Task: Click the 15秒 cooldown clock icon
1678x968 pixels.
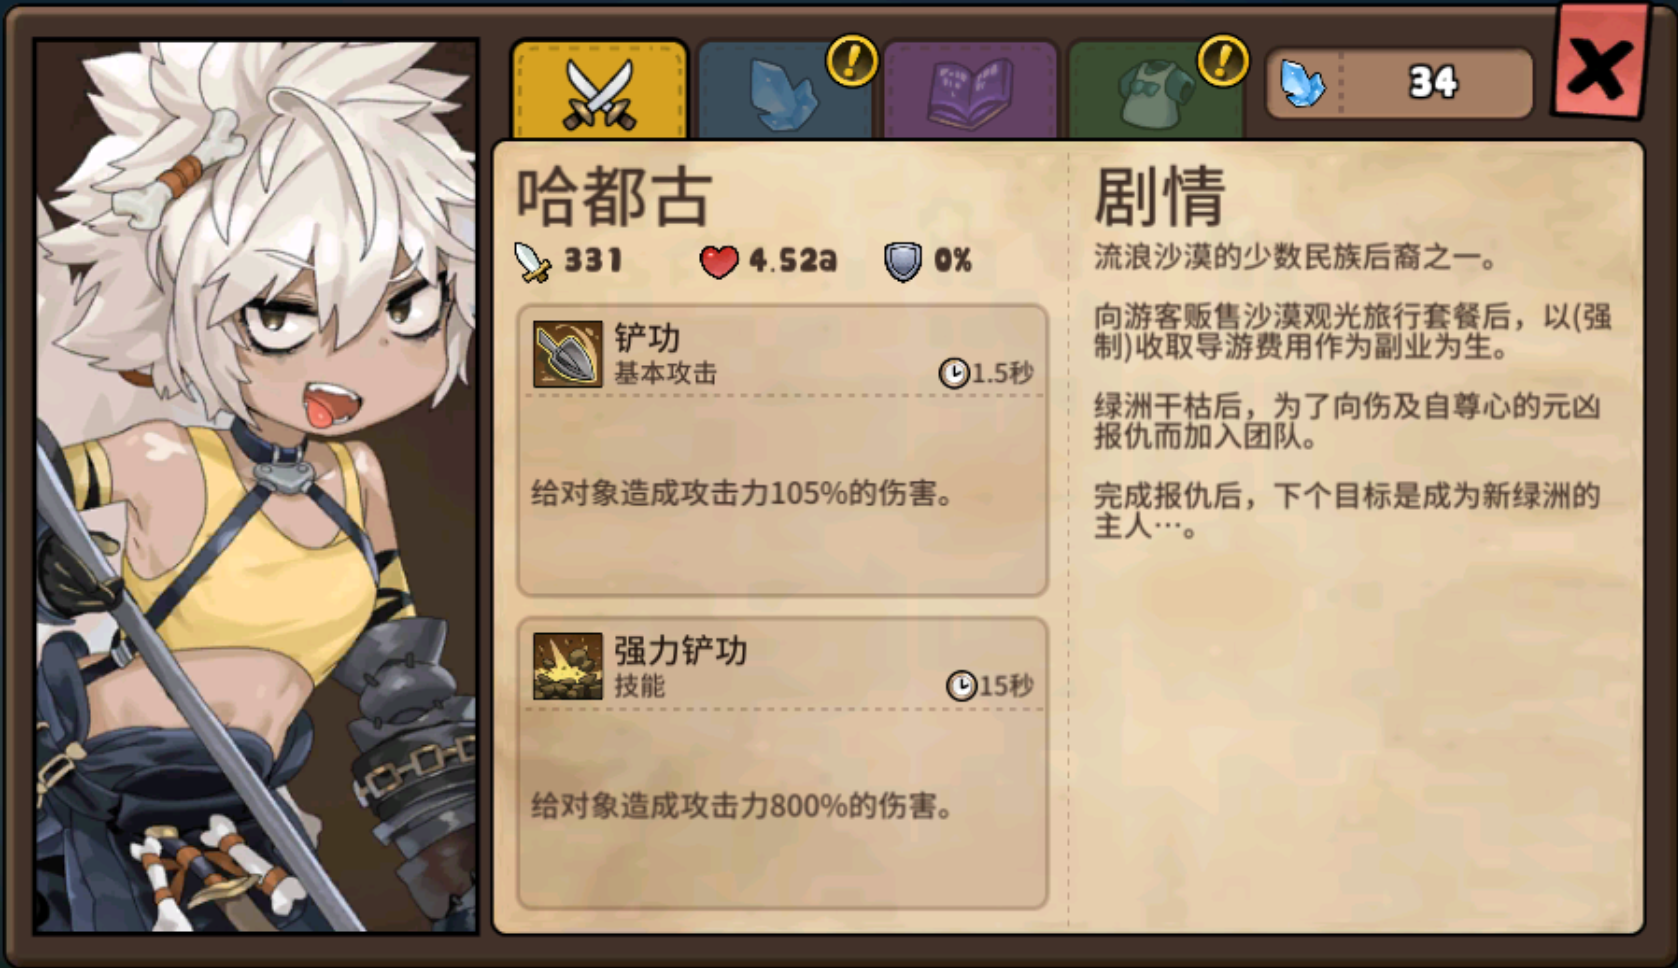Action: coord(960,686)
